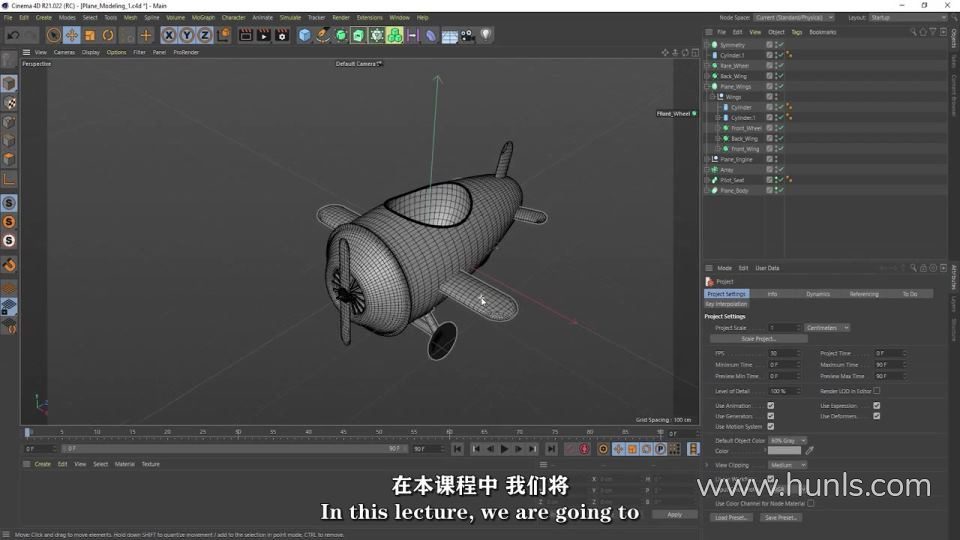This screenshot has width=960, height=540.
Task: Open the subdivision surface generators
Action: point(341,36)
